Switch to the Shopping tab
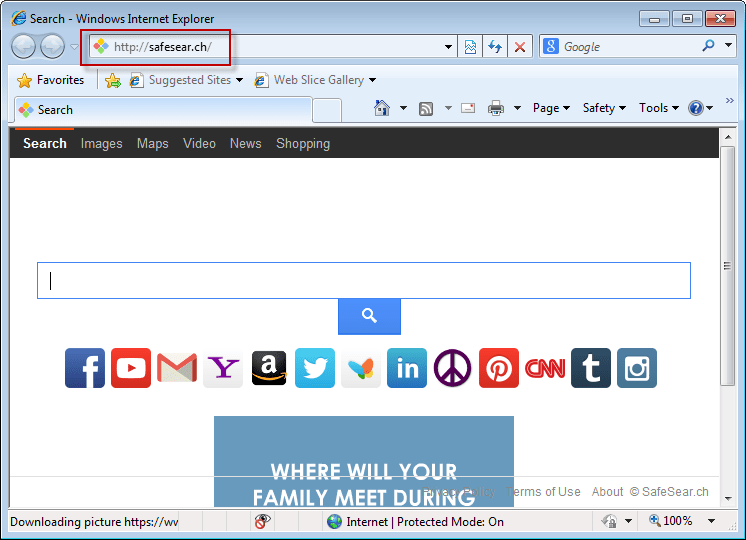The width and height of the screenshot is (746, 540). point(303,144)
